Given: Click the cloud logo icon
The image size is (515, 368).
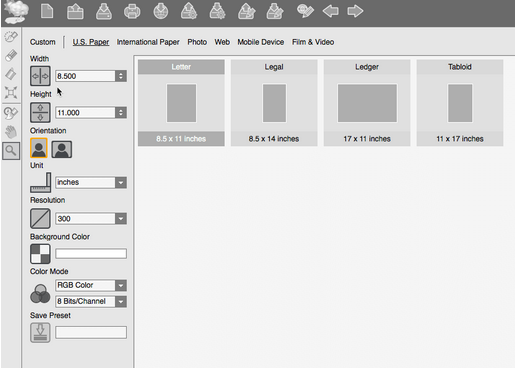Looking at the screenshot, I should pos(15,12).
